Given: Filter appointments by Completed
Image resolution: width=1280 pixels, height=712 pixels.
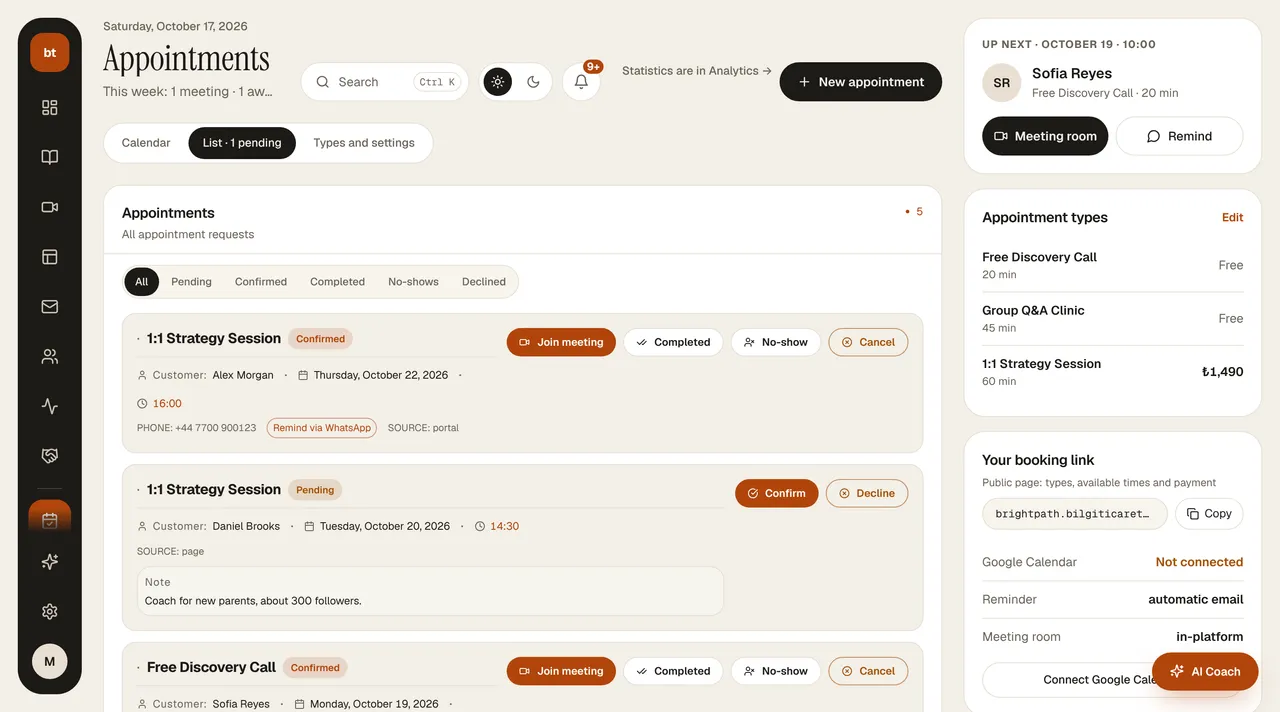Looking at the screenshot, I should pyautogui.click(x=337, y=282).
